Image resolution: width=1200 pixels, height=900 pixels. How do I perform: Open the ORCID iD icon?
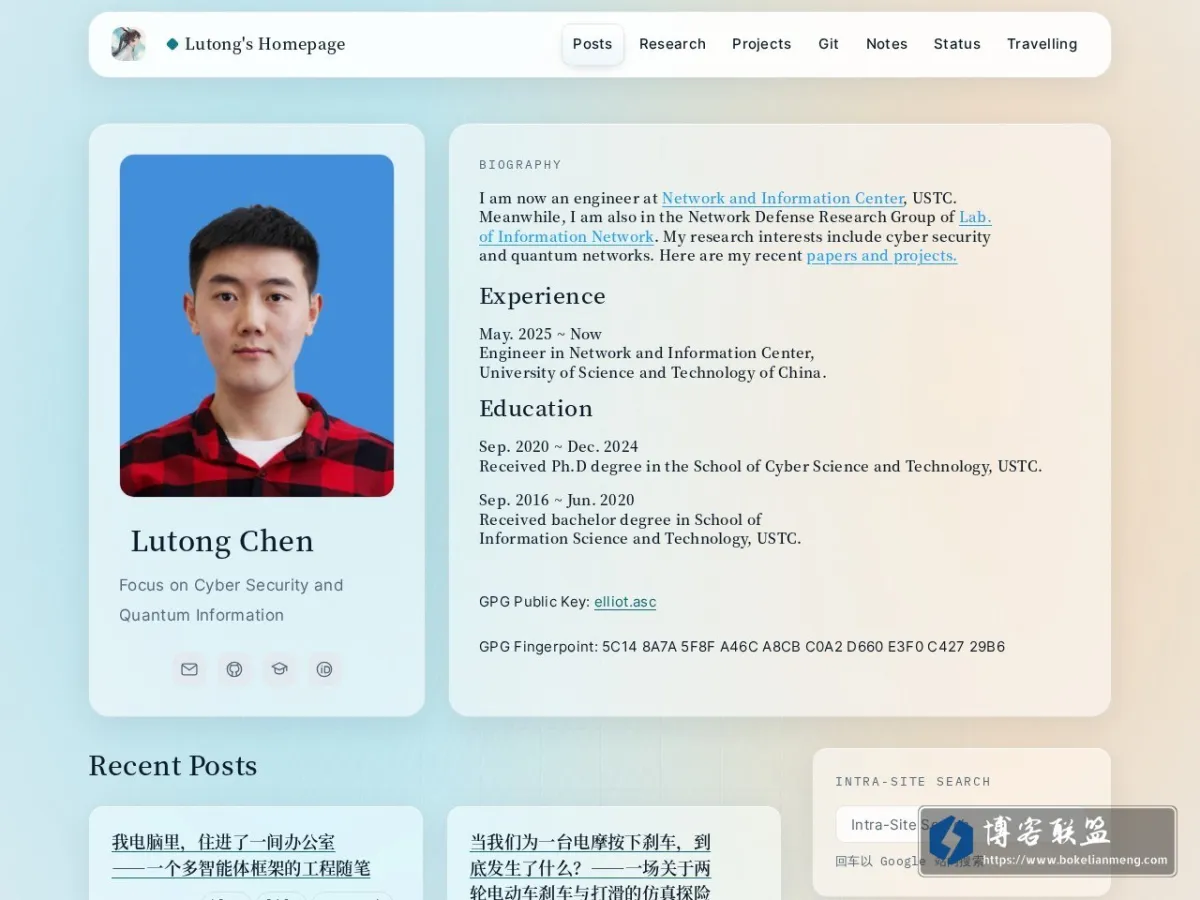click(x=324, y=669)
